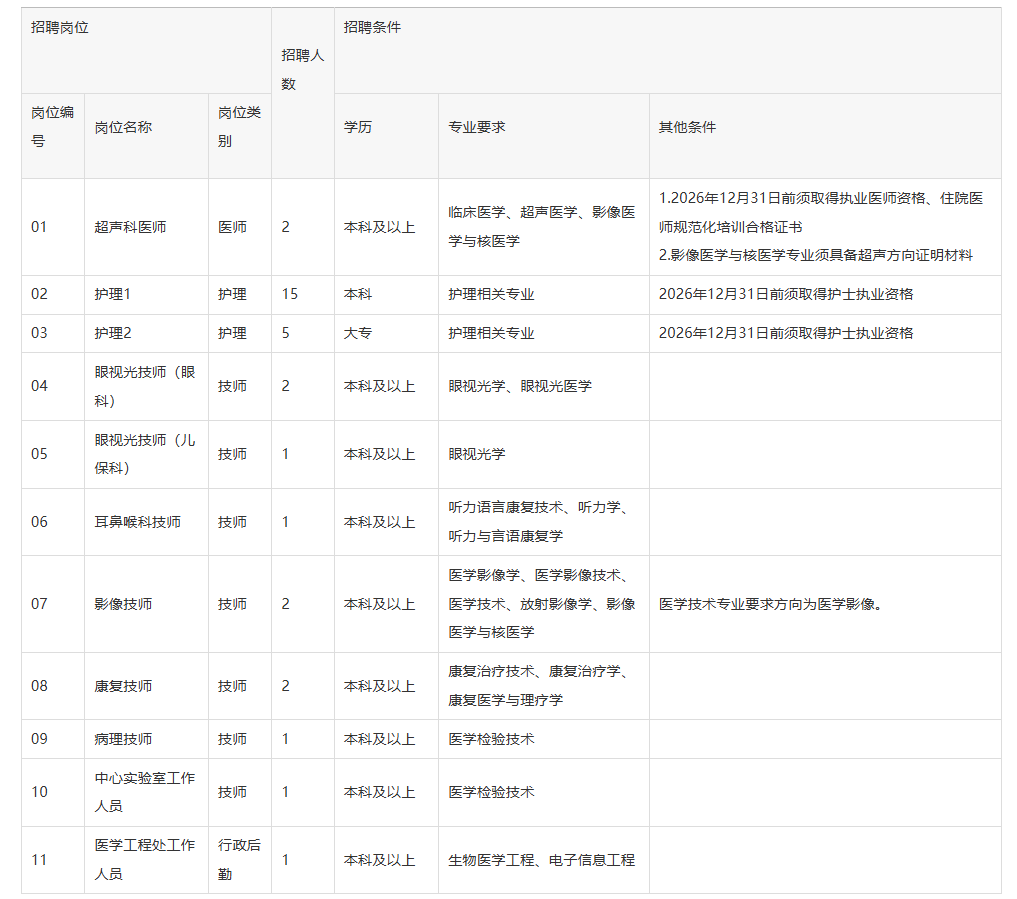Click the 招聘人数 column header
The height and width of the screenshot is (899, 1017).
(302, 70)
